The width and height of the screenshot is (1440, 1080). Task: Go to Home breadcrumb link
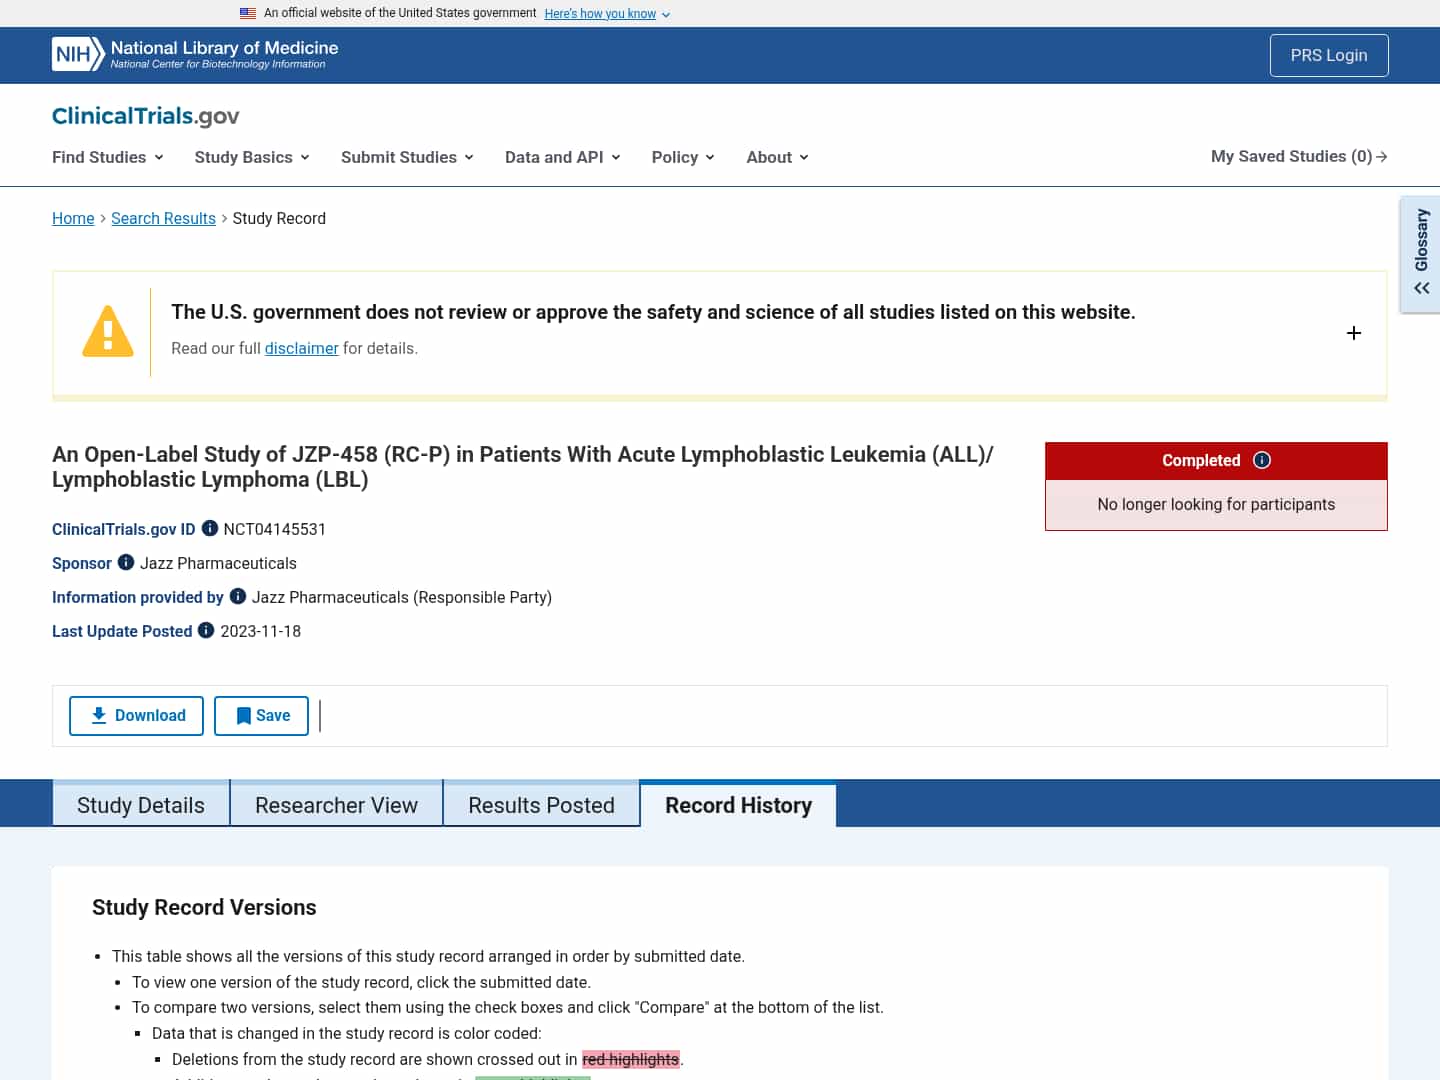pyautogui.click(x=73, y=218)
